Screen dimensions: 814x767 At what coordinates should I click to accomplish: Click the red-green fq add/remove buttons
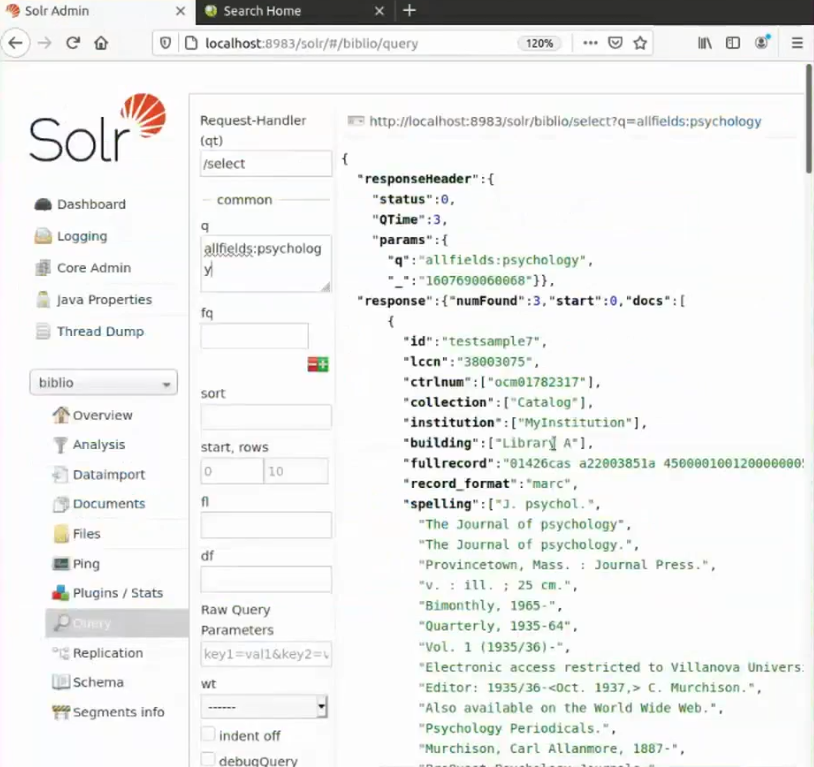click(x=318, y=364)
